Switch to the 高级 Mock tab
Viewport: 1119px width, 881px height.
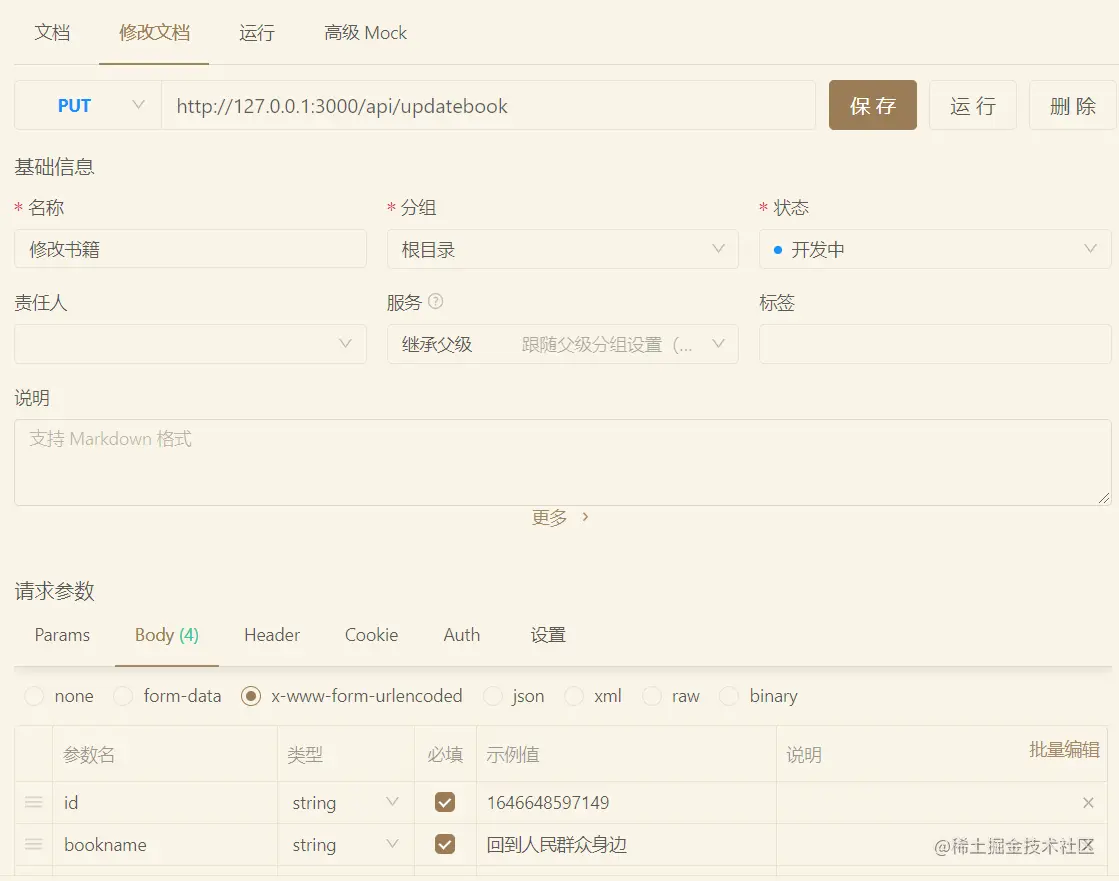365,33
